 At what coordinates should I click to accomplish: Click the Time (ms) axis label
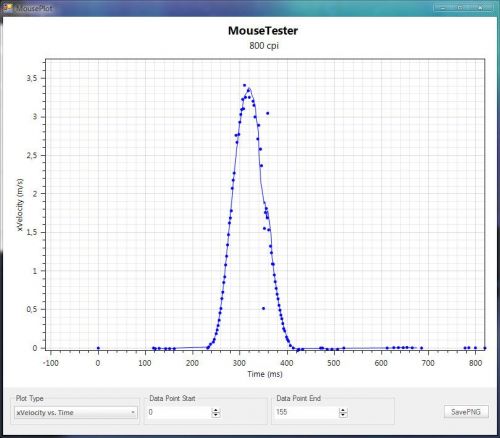(265, 374)
